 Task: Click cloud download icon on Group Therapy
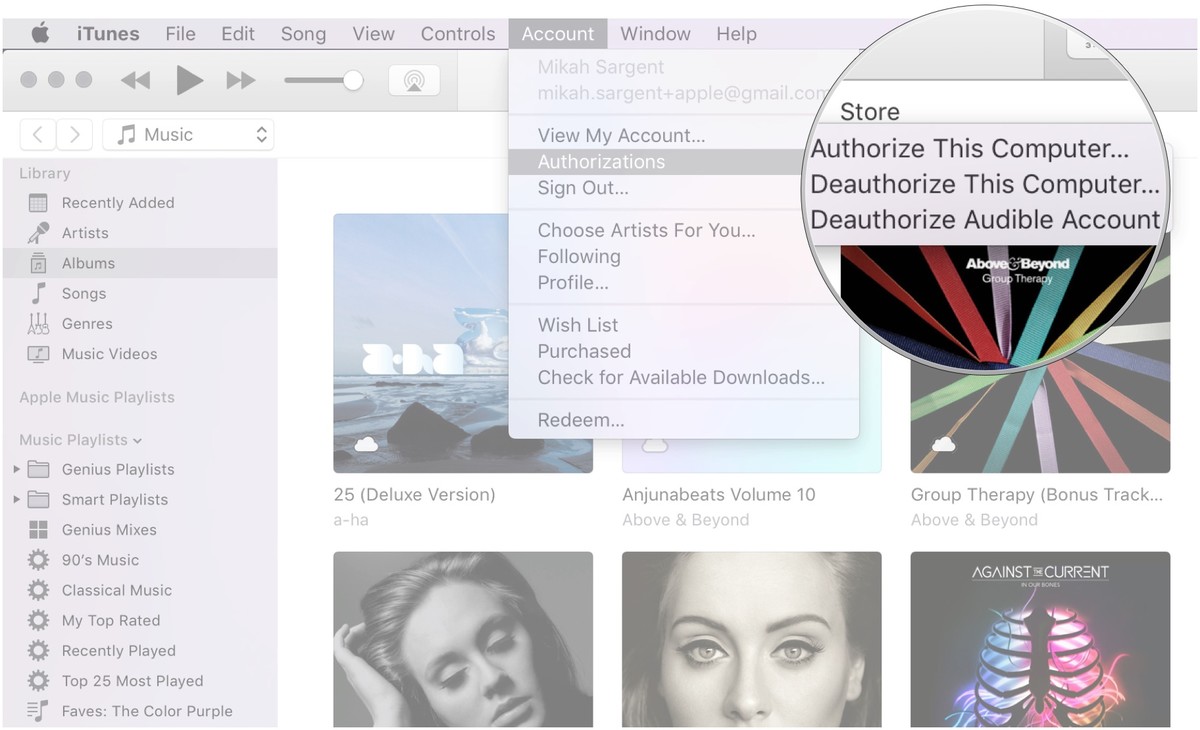point(944,444)
